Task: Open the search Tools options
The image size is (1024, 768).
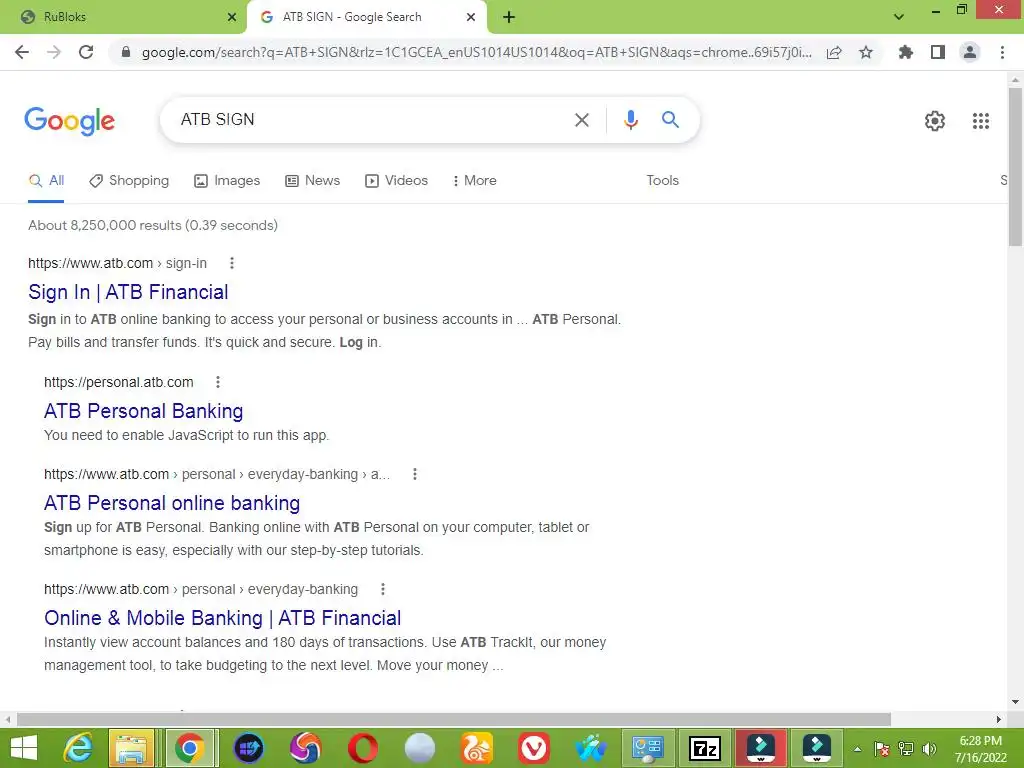Action: [x=662, y=181]
